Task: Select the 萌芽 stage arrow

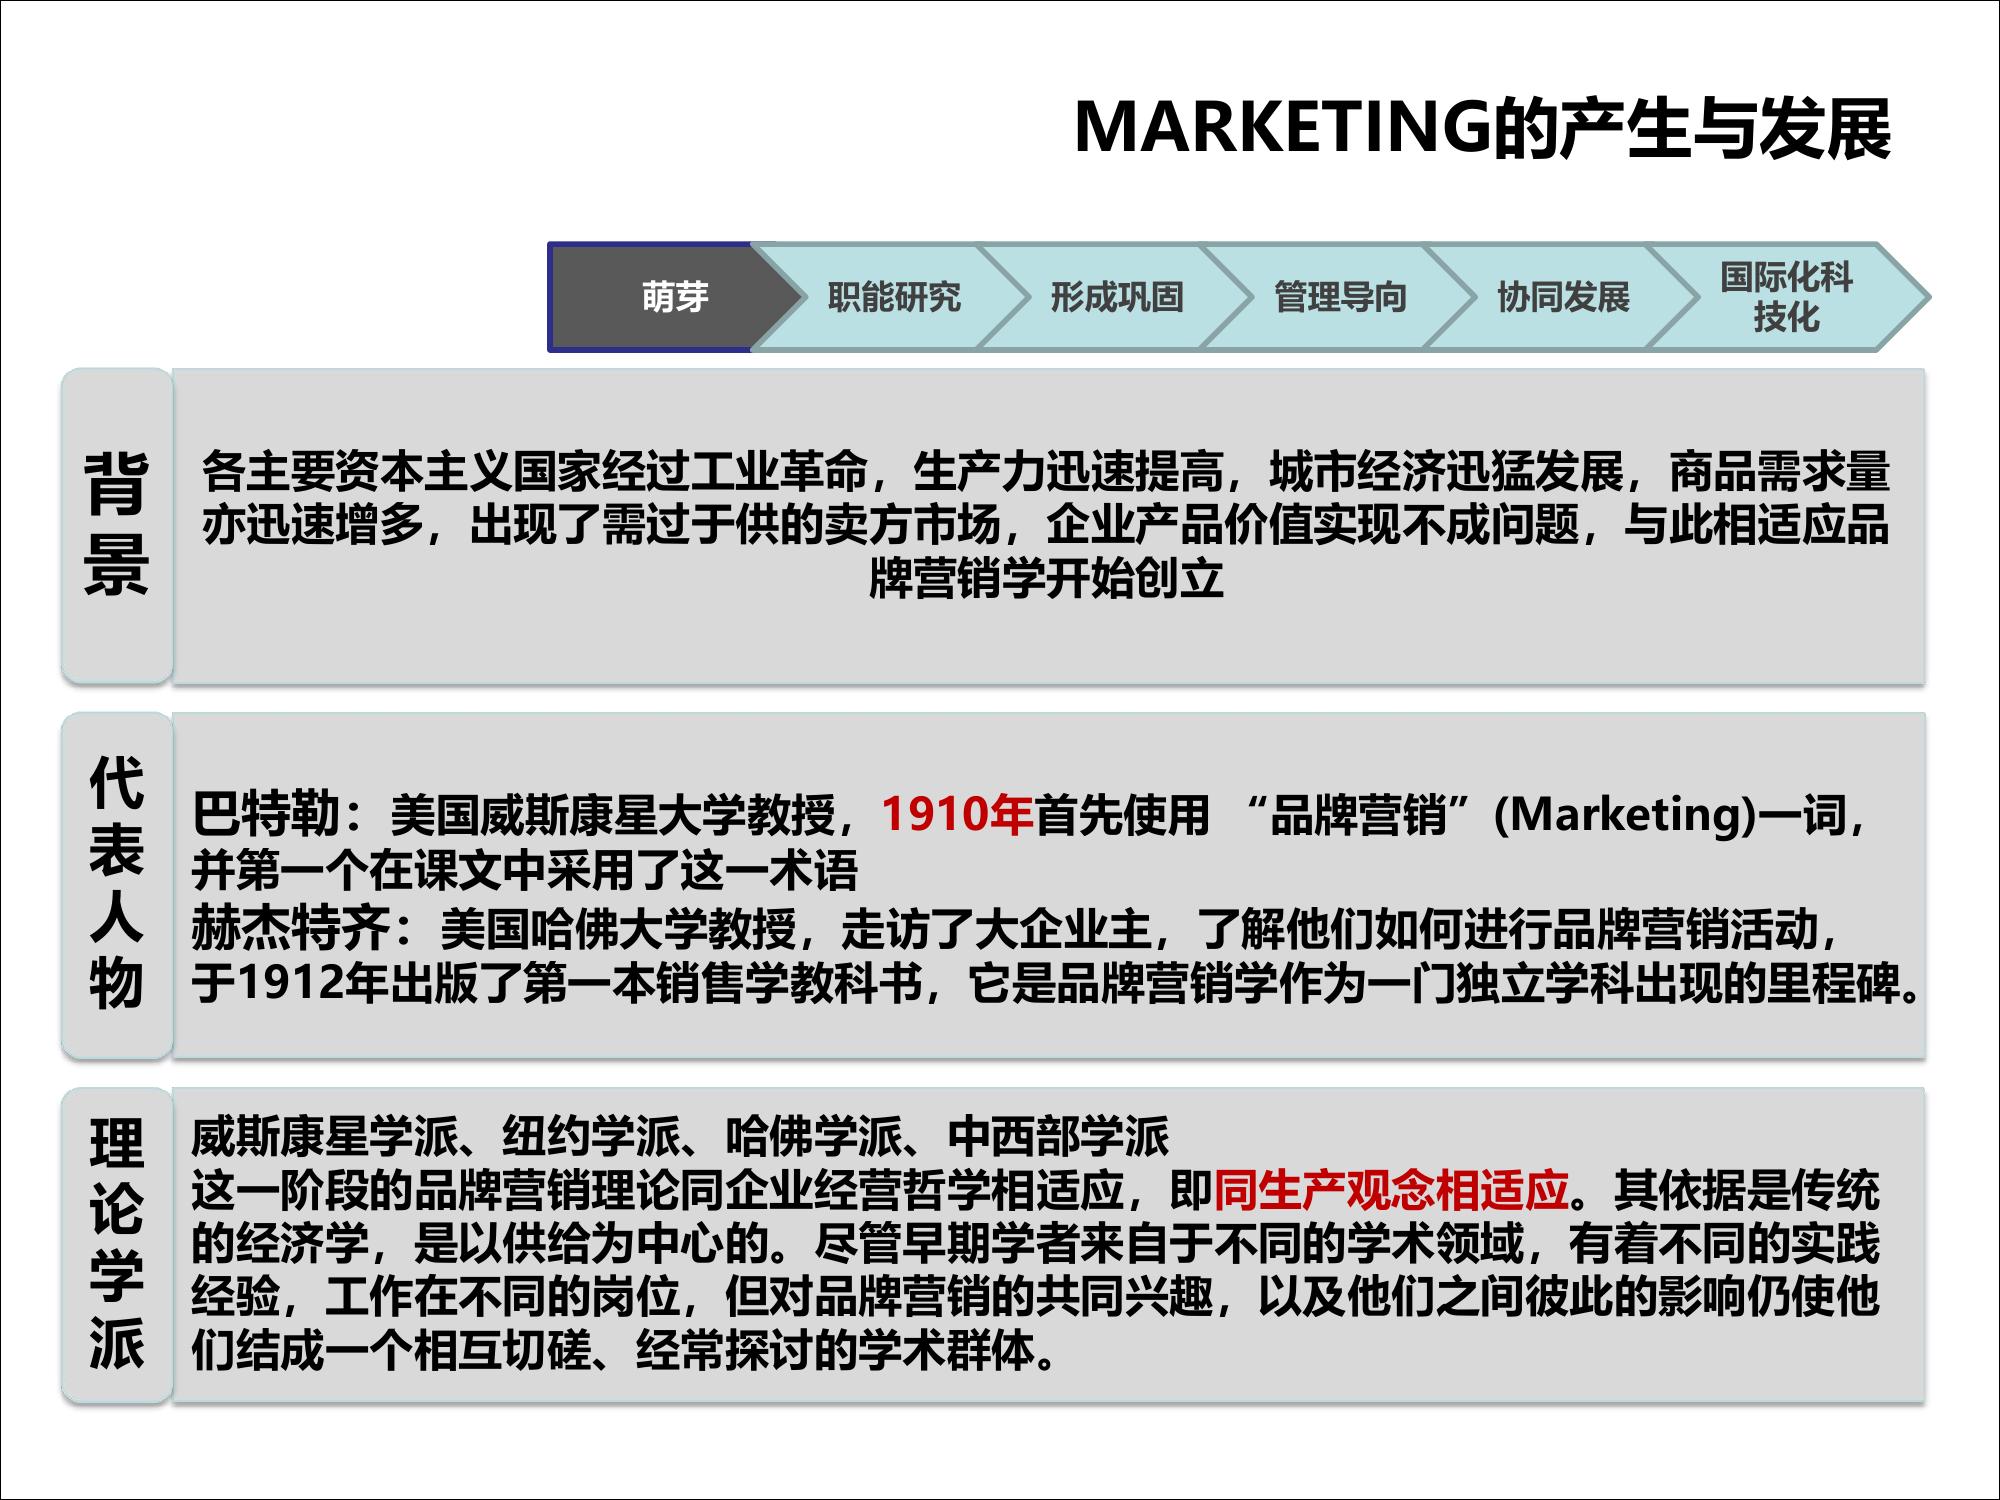Action: [675, 297]
